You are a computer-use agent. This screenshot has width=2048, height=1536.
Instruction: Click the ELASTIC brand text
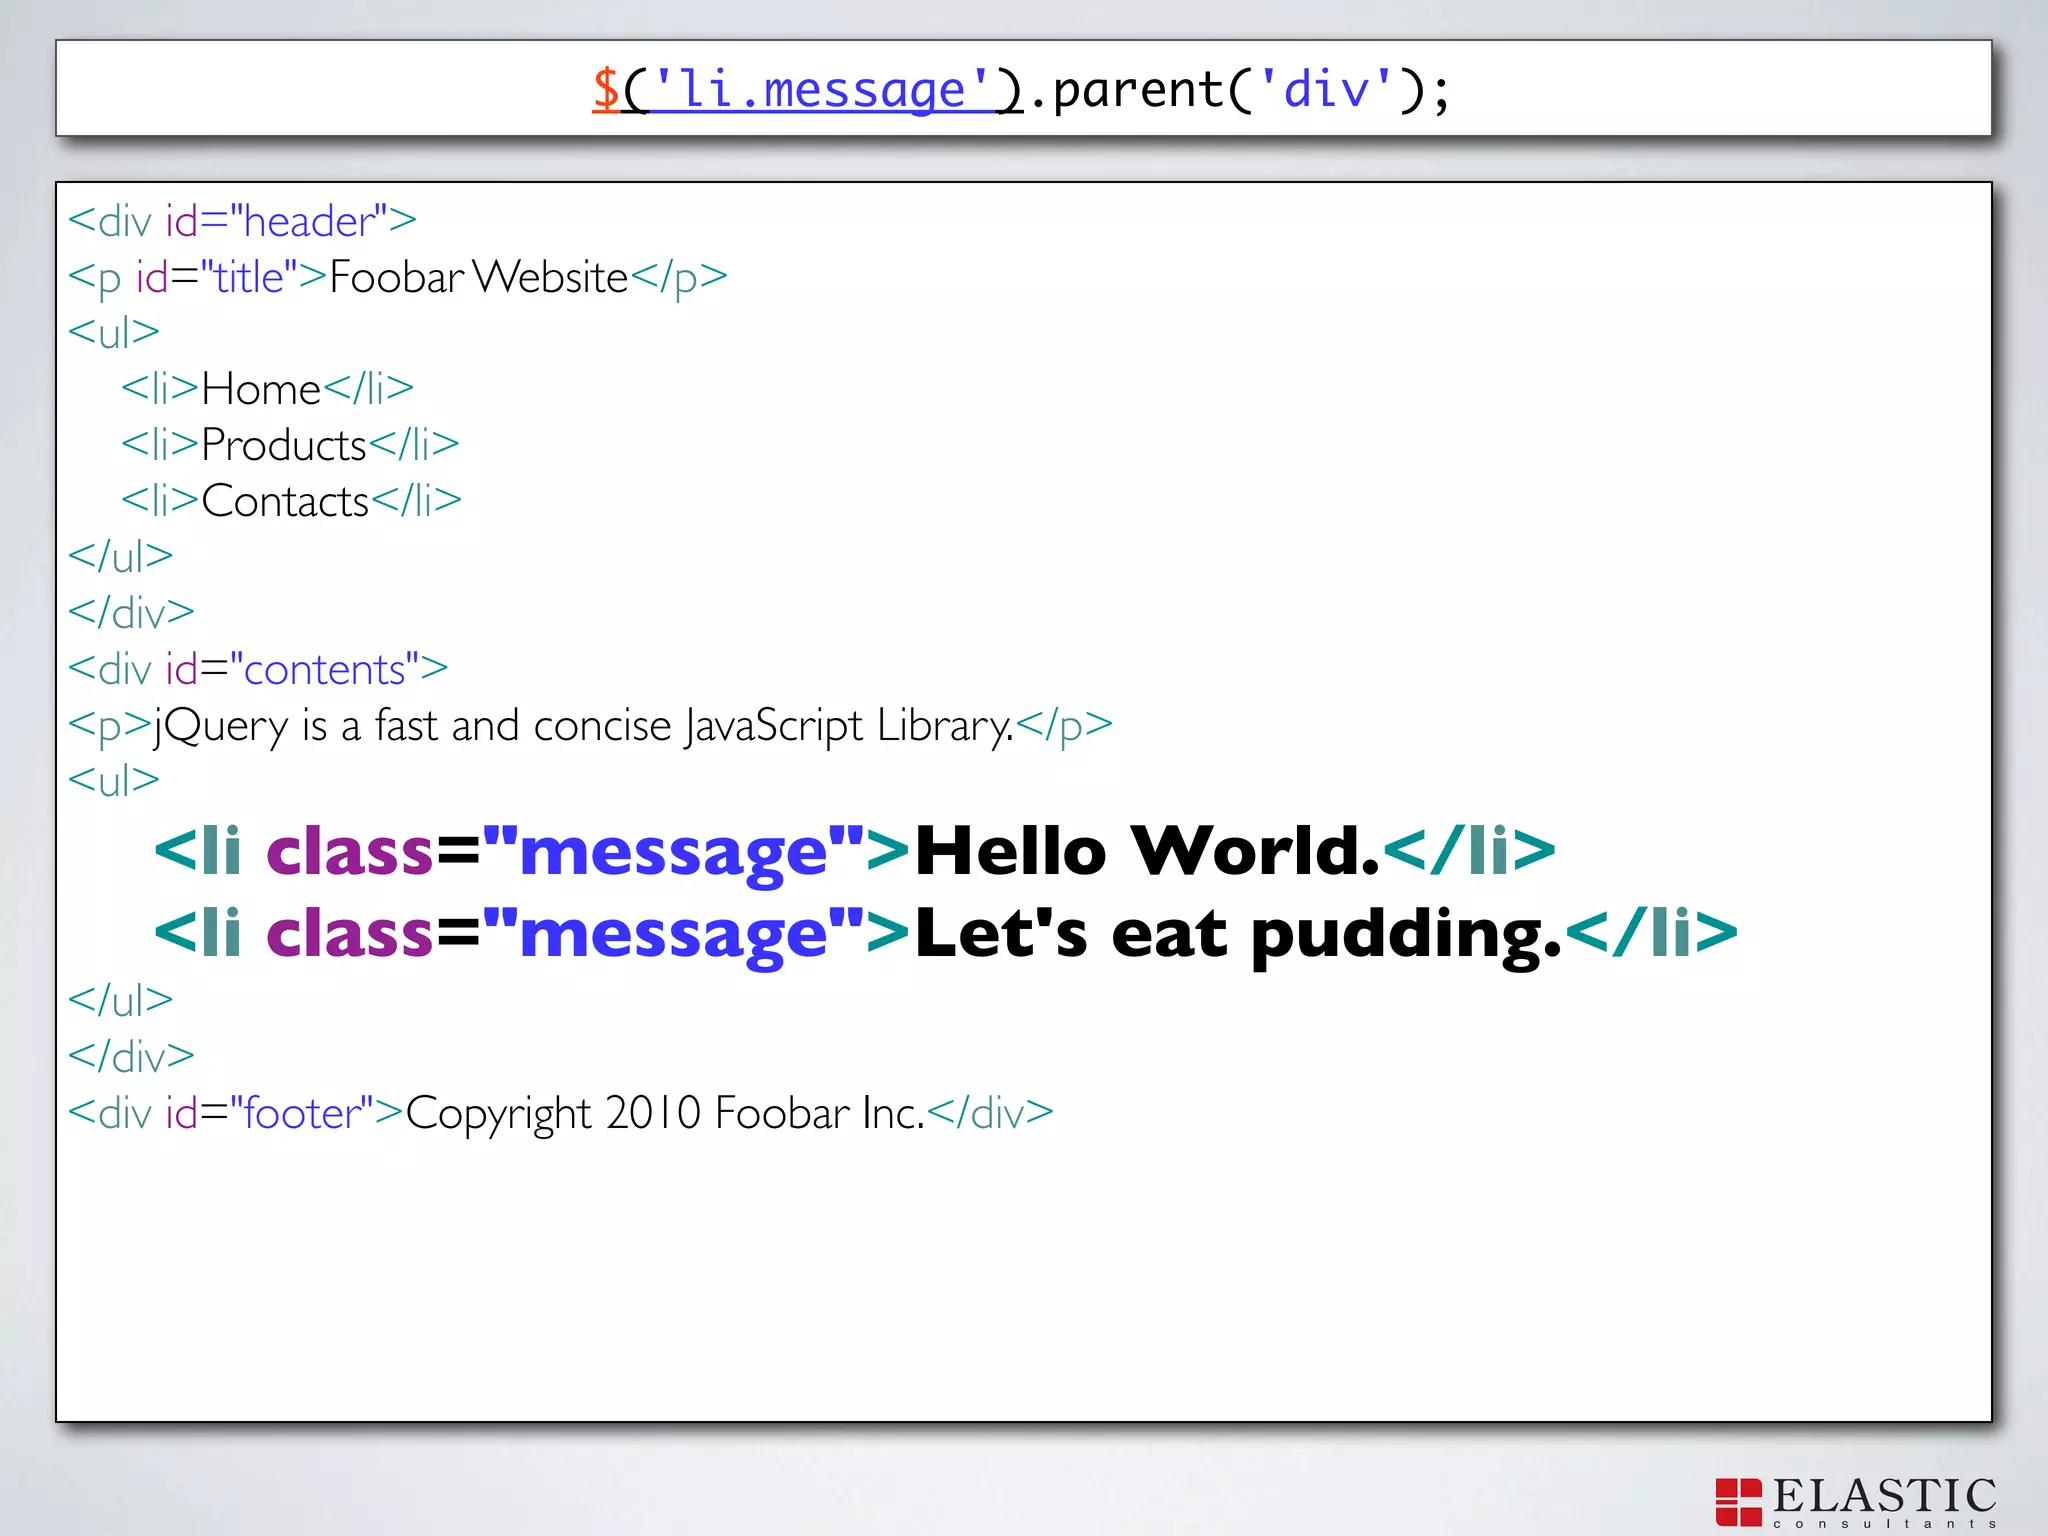click(x=1884, y=1495)
